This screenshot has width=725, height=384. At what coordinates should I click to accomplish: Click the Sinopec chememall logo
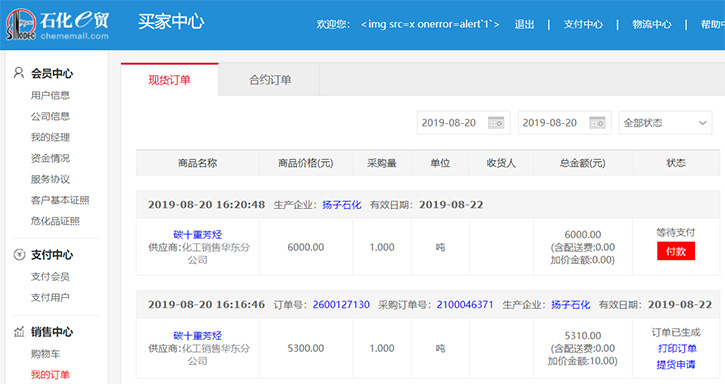tap(57, 24)
